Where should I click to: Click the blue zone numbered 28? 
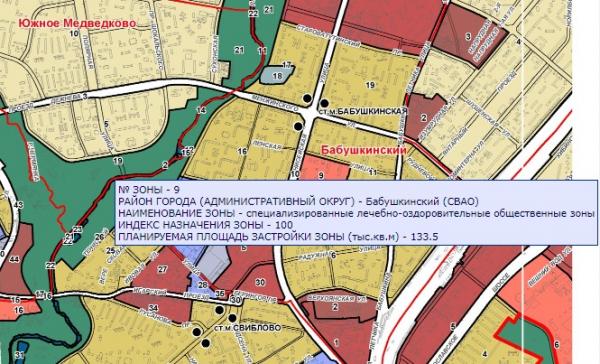pos(203,285)
